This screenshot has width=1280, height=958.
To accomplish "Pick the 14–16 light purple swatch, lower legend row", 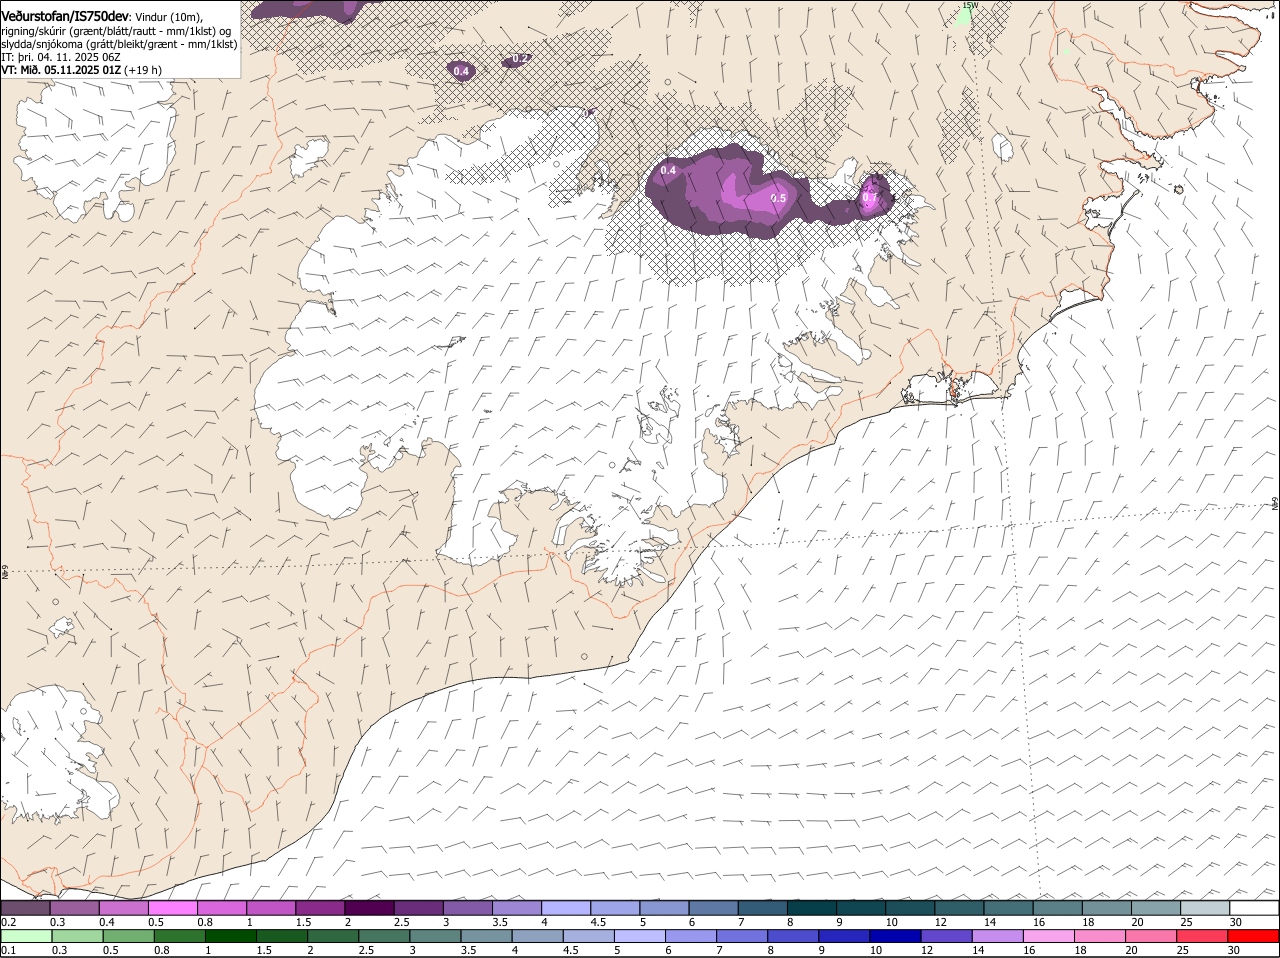I will tap(996, 936).
